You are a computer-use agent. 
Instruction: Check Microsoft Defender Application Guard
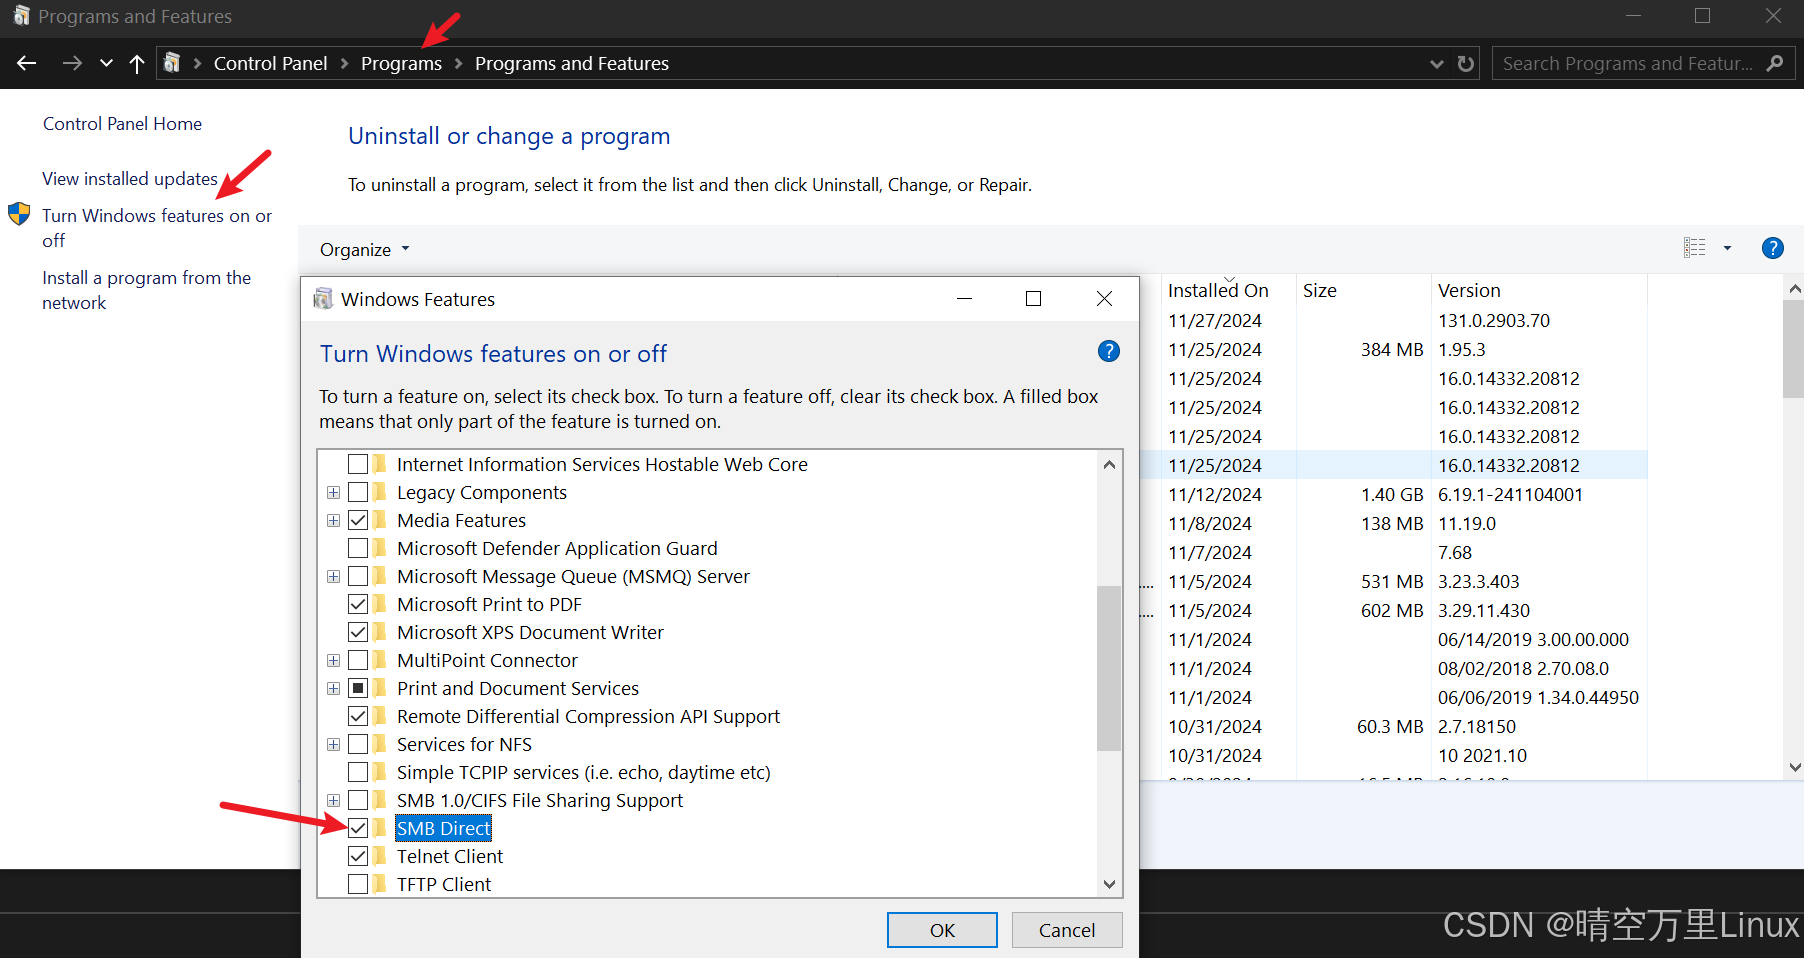coord(358,548)
